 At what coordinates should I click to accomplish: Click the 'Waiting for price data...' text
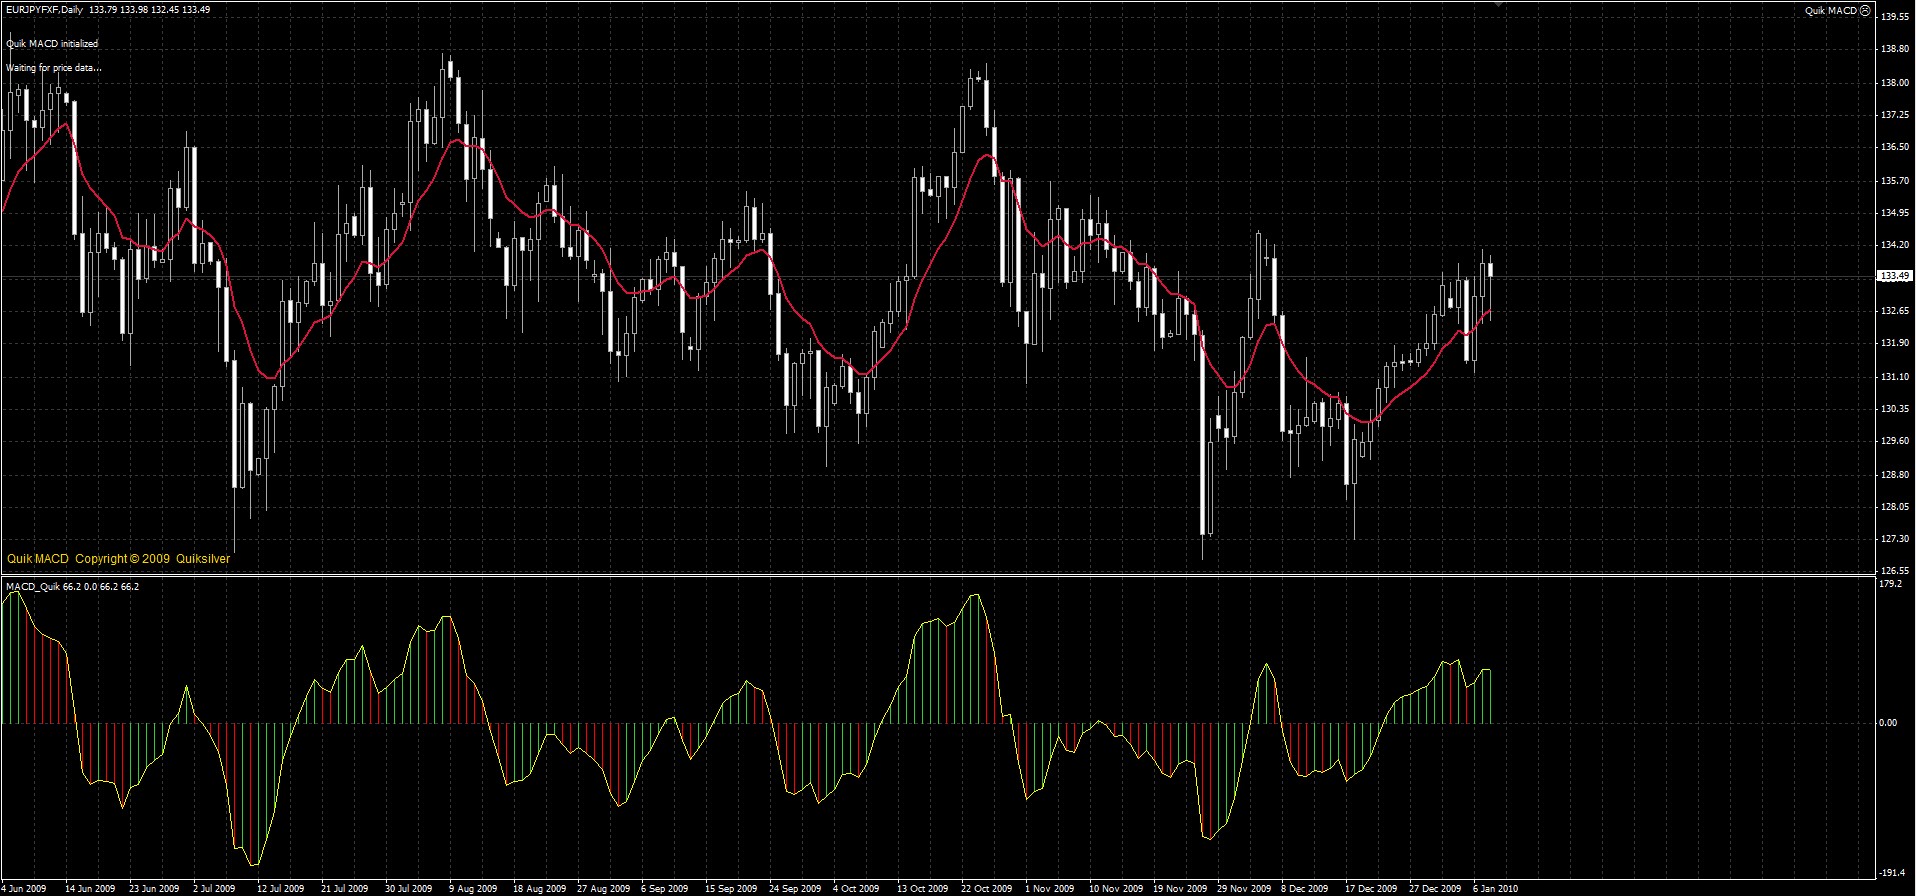click(54, 68)
